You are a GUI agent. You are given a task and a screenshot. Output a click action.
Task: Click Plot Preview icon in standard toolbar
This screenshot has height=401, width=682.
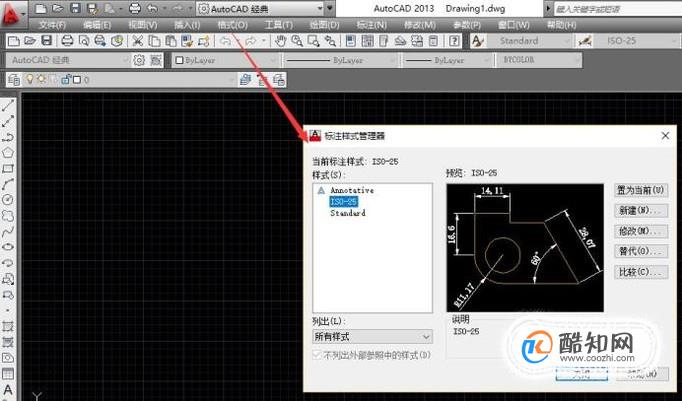84,41
